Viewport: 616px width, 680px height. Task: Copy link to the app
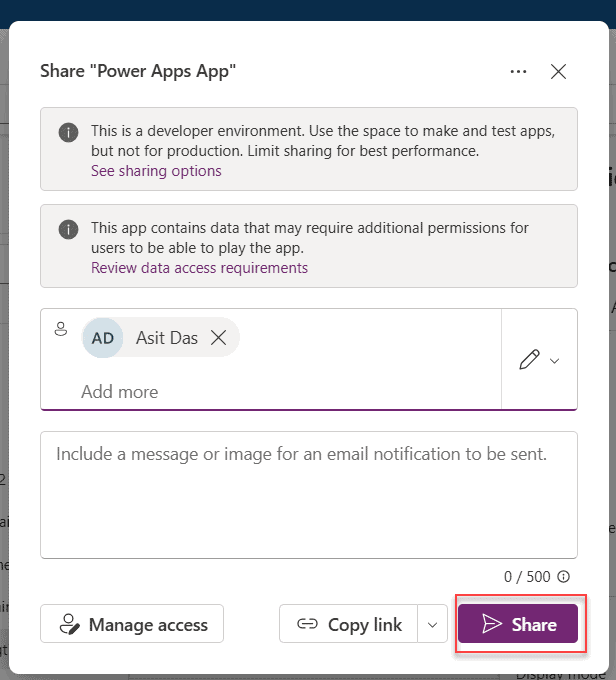[x=348, y=624]
